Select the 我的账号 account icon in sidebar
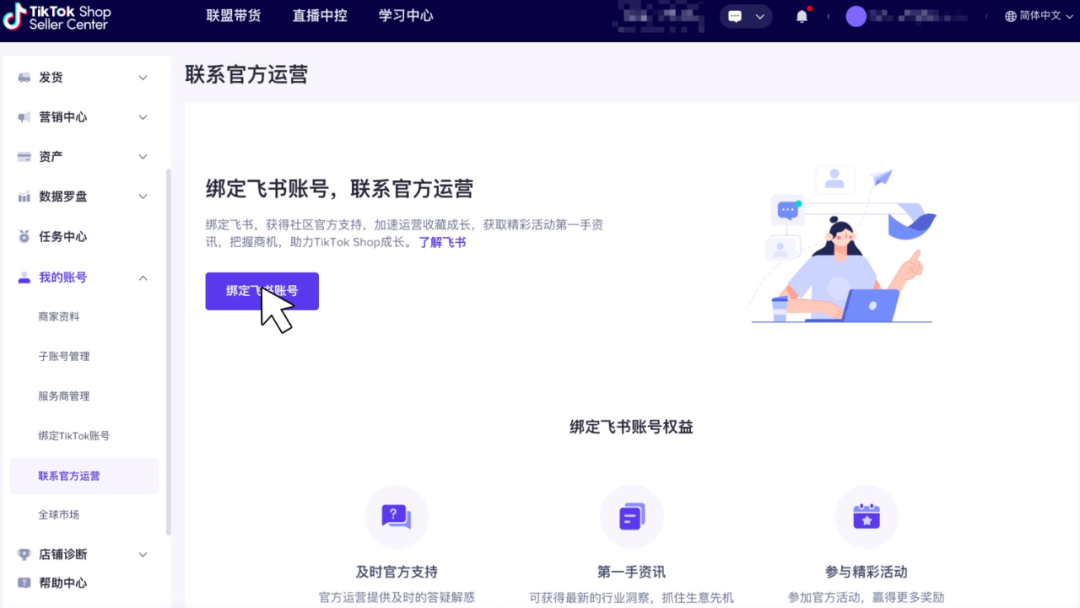Screen dimensions: 1080x608 [x=22, y=277]
